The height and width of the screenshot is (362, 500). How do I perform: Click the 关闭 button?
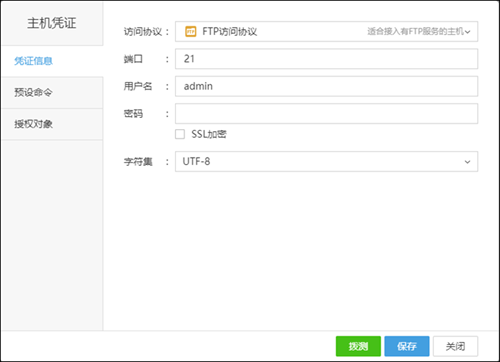click(455, 346)
